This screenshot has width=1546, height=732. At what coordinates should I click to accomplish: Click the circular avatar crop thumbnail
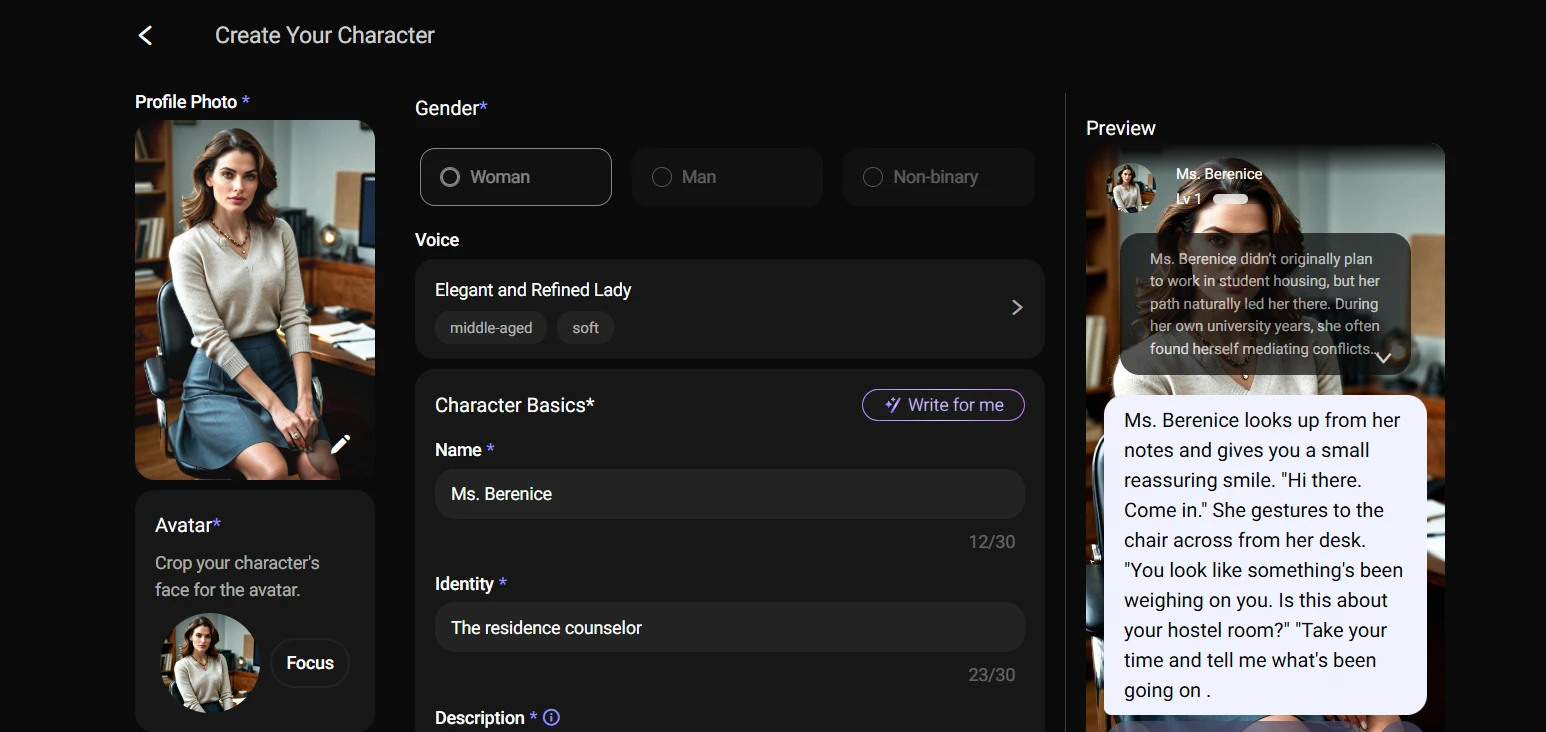[209, 662]
